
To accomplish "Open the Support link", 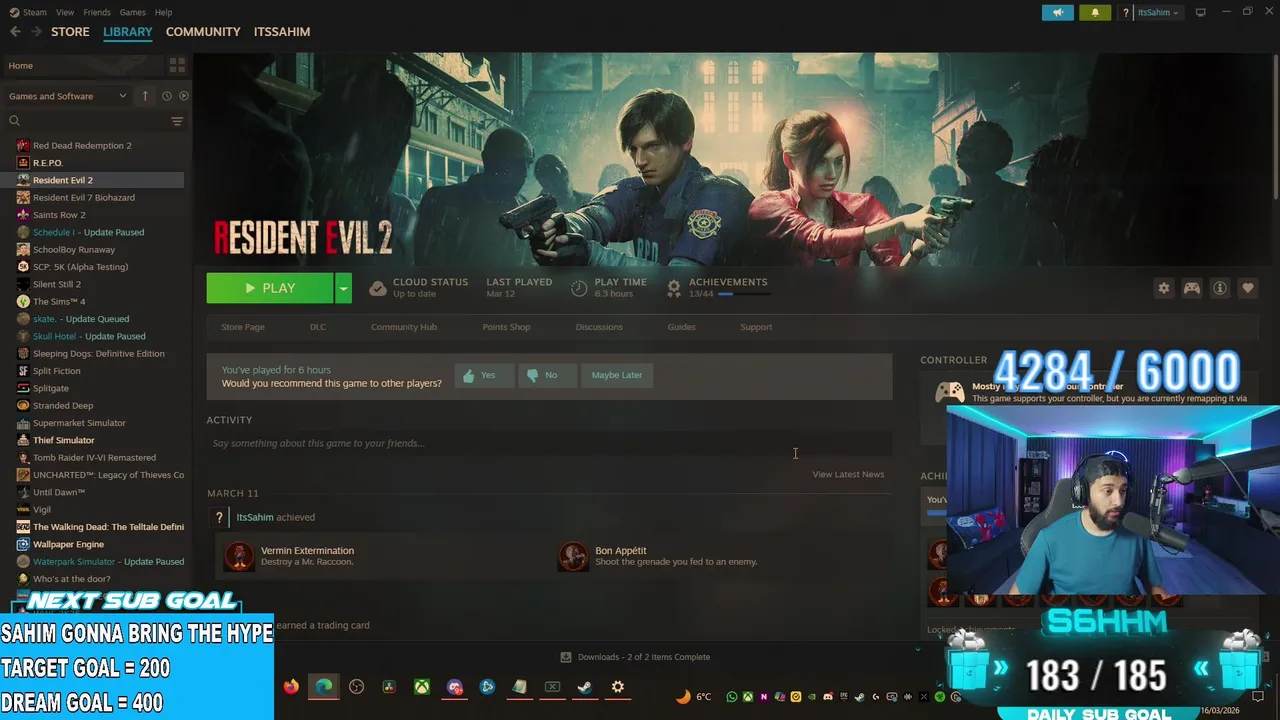I will tap(756, 327).
